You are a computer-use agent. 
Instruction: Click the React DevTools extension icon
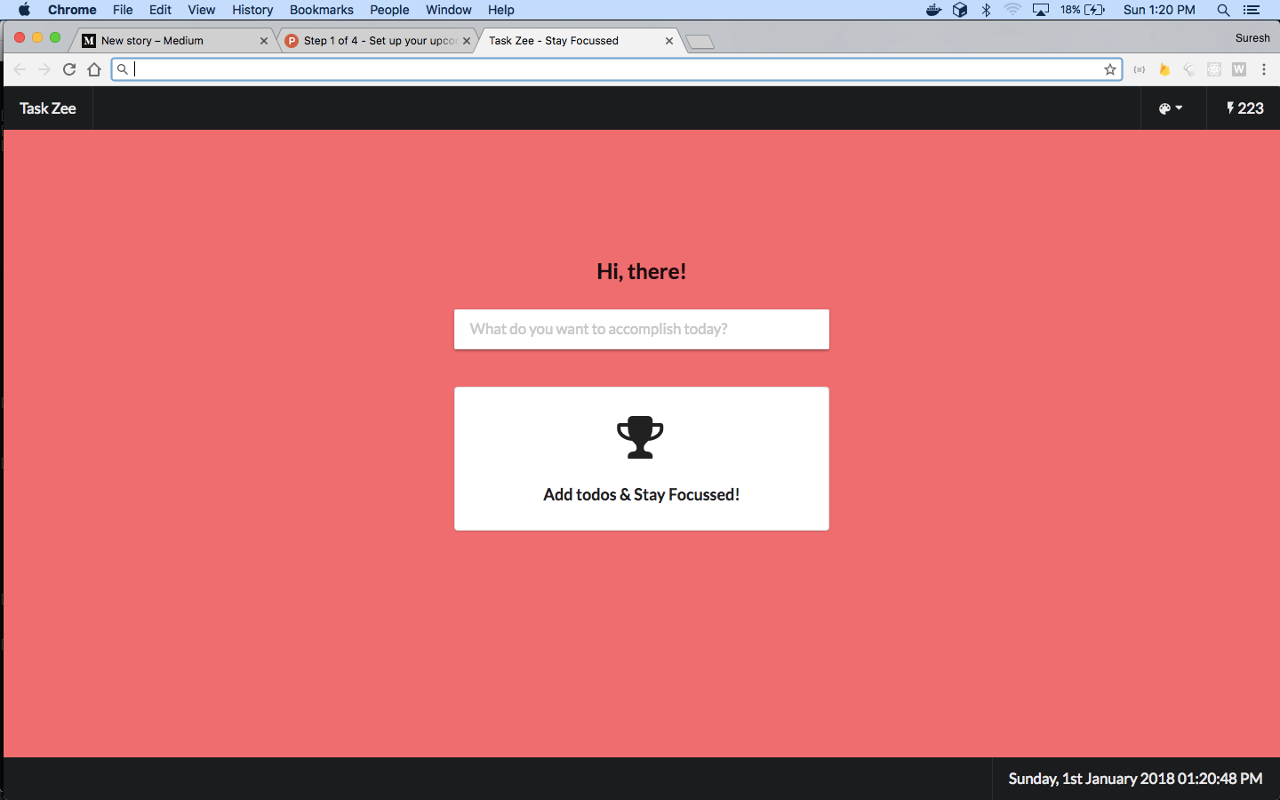click(x=1214, y=69)
